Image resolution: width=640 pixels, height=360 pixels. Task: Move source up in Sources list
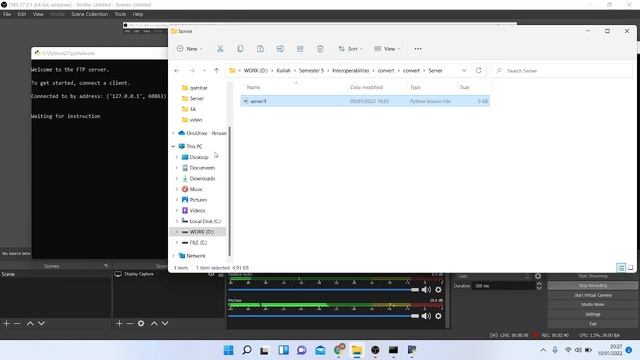point(154,323)
